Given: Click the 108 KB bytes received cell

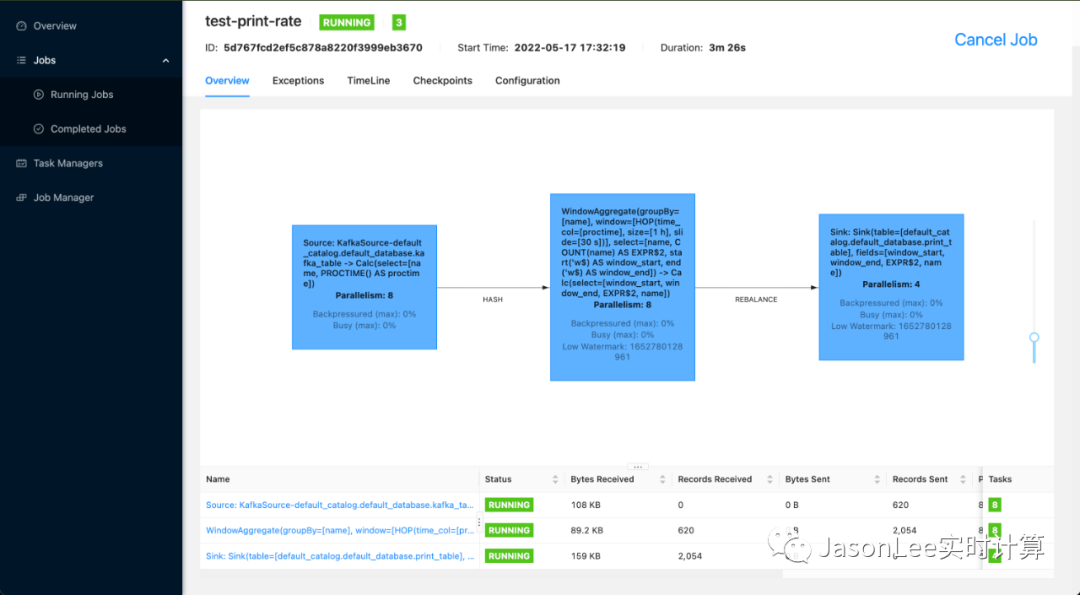Looking at the screenshot, I should point(585,505).
